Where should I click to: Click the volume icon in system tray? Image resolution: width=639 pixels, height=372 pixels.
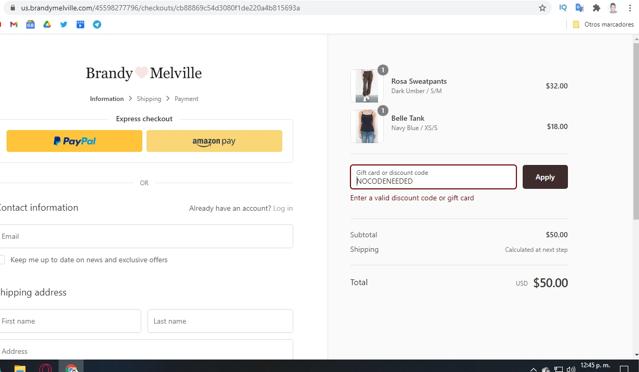[x=570, y=369]
